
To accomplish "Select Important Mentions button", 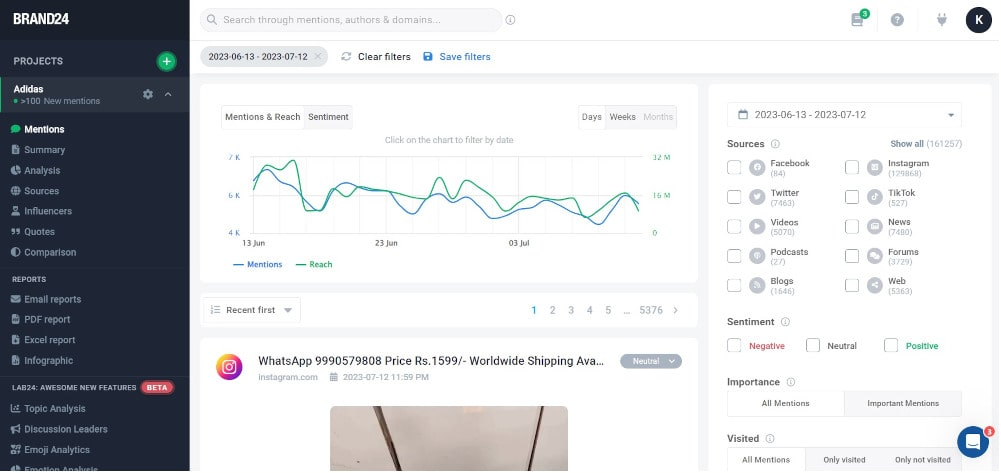I will pos(903,403).
